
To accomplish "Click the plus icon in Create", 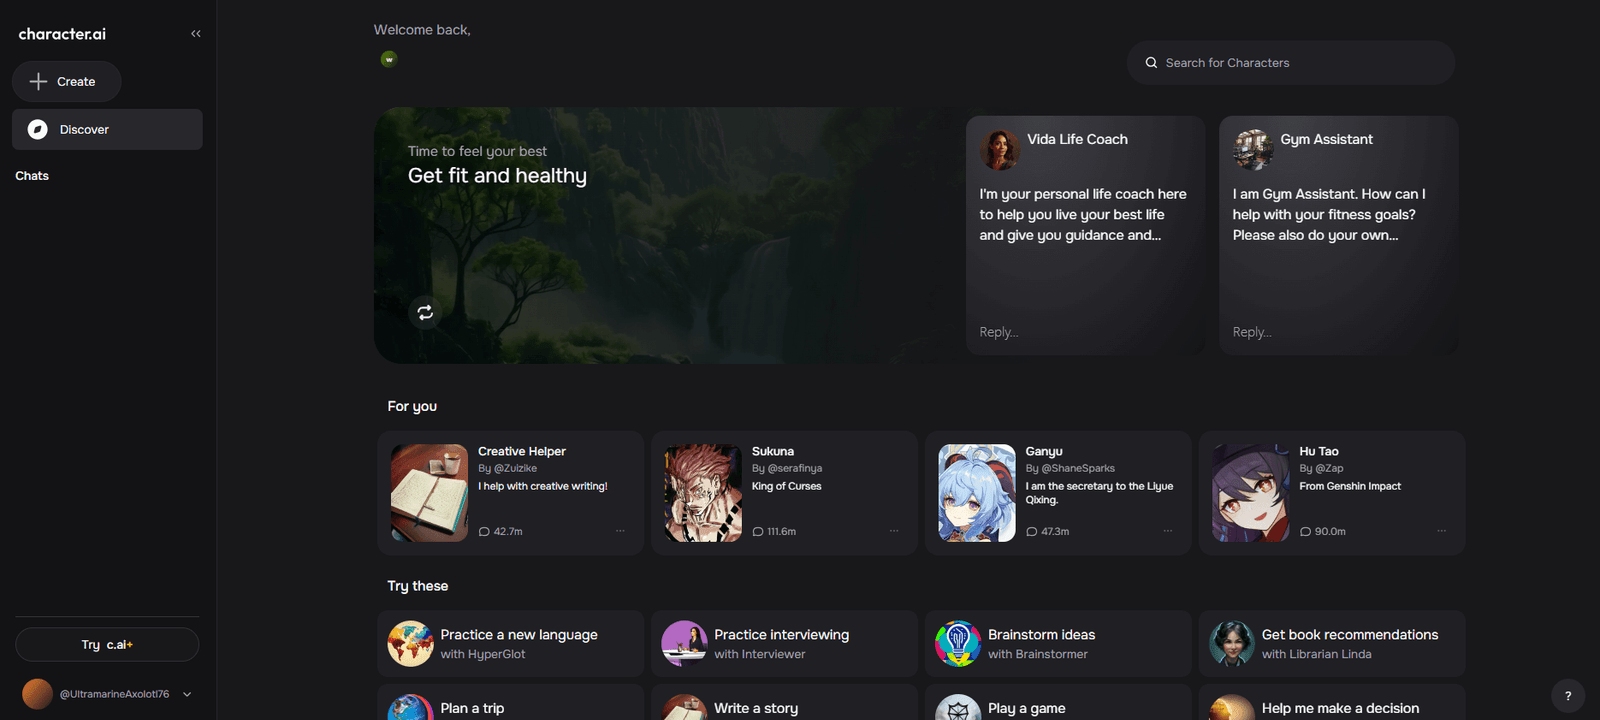I will click(x=38, y=82).
